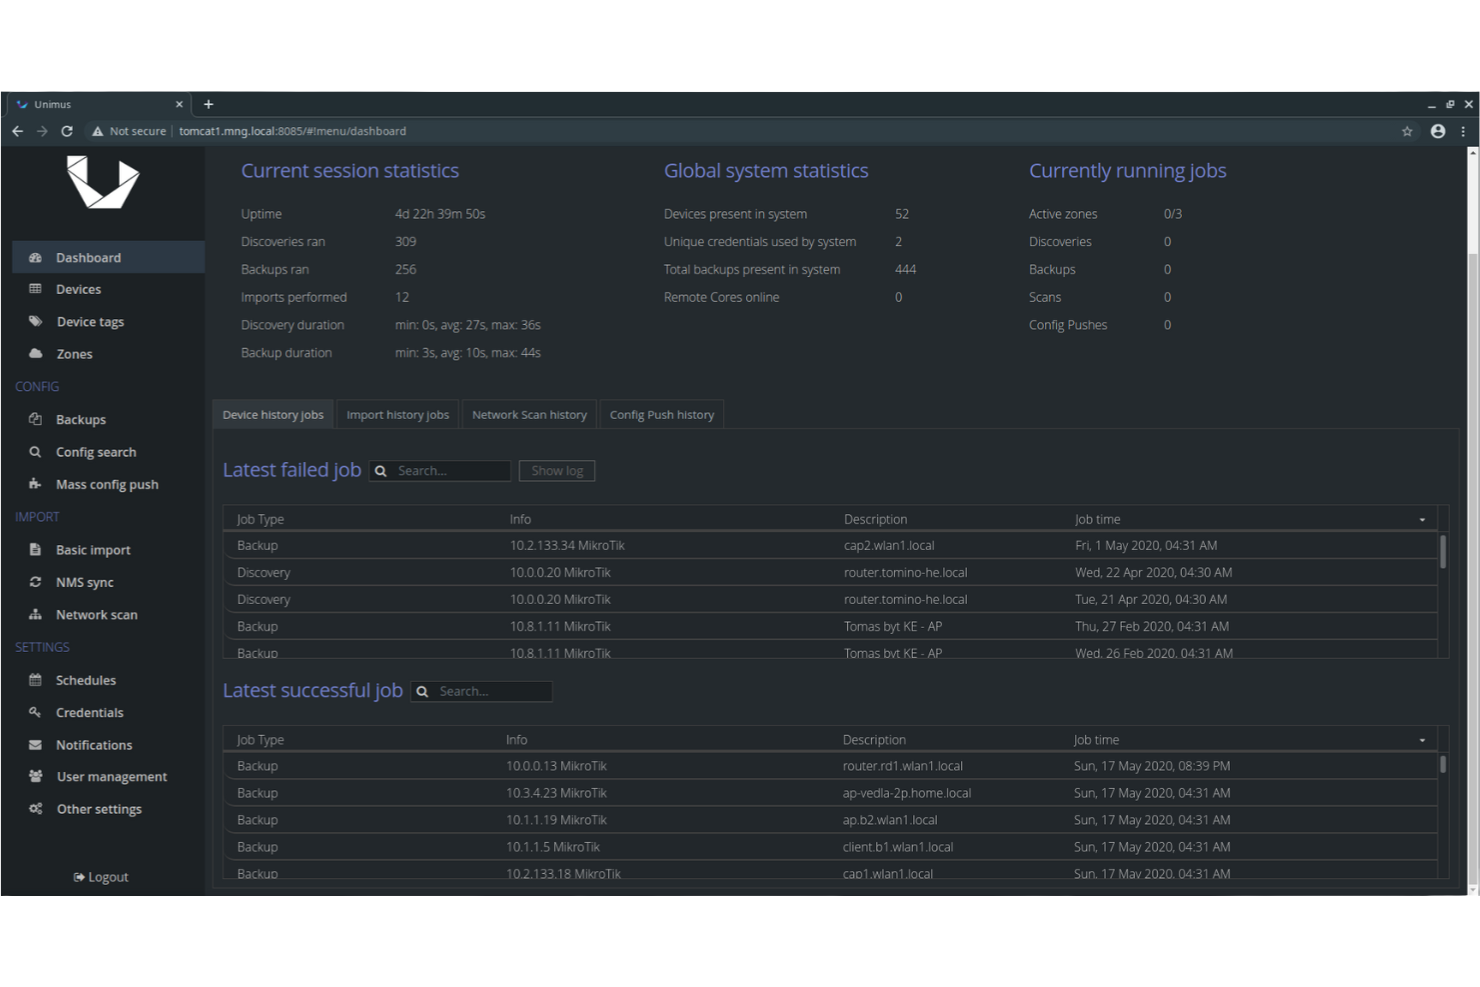Select the ap.b2.wlan1.local row
The image size is (1480, 987).
point(830,820)
